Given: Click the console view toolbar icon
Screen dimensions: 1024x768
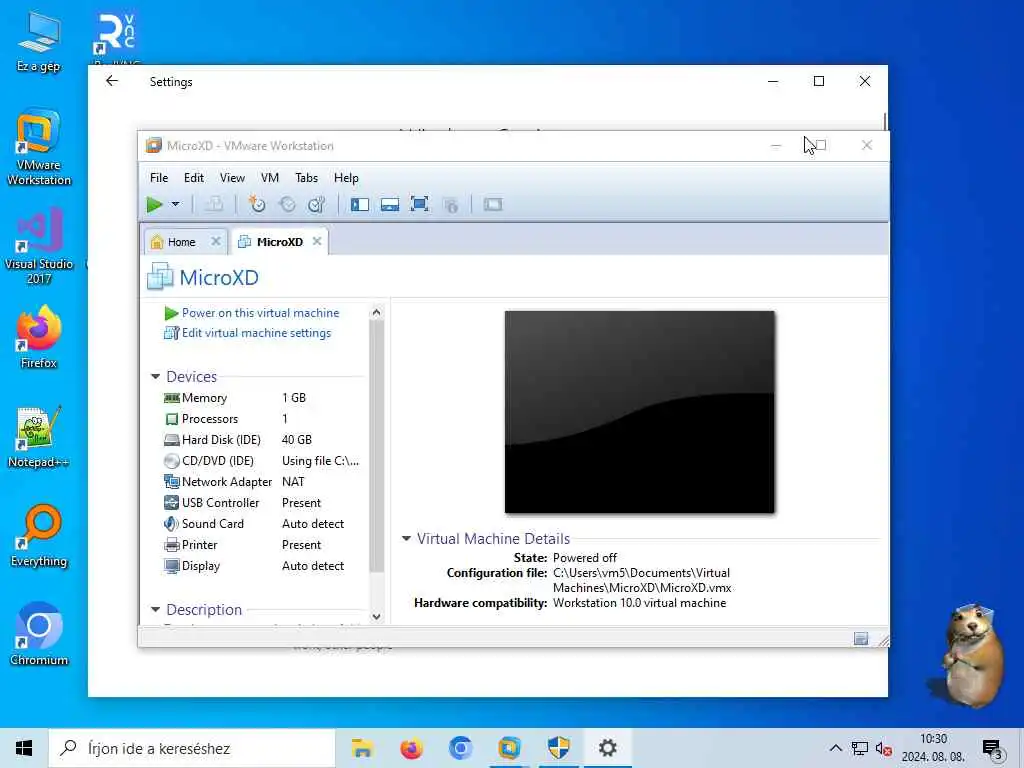Looking at the screenshot, I should [493, 204].
